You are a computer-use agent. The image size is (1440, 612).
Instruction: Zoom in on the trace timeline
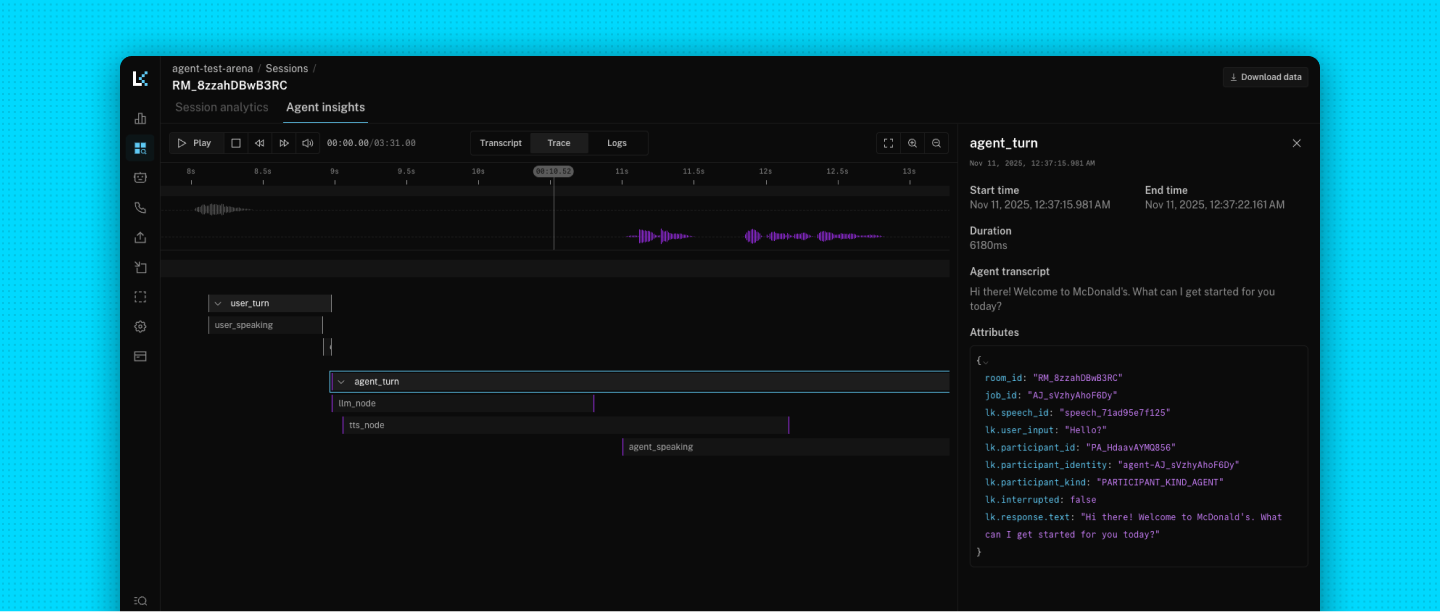click(x=912, y=143)
